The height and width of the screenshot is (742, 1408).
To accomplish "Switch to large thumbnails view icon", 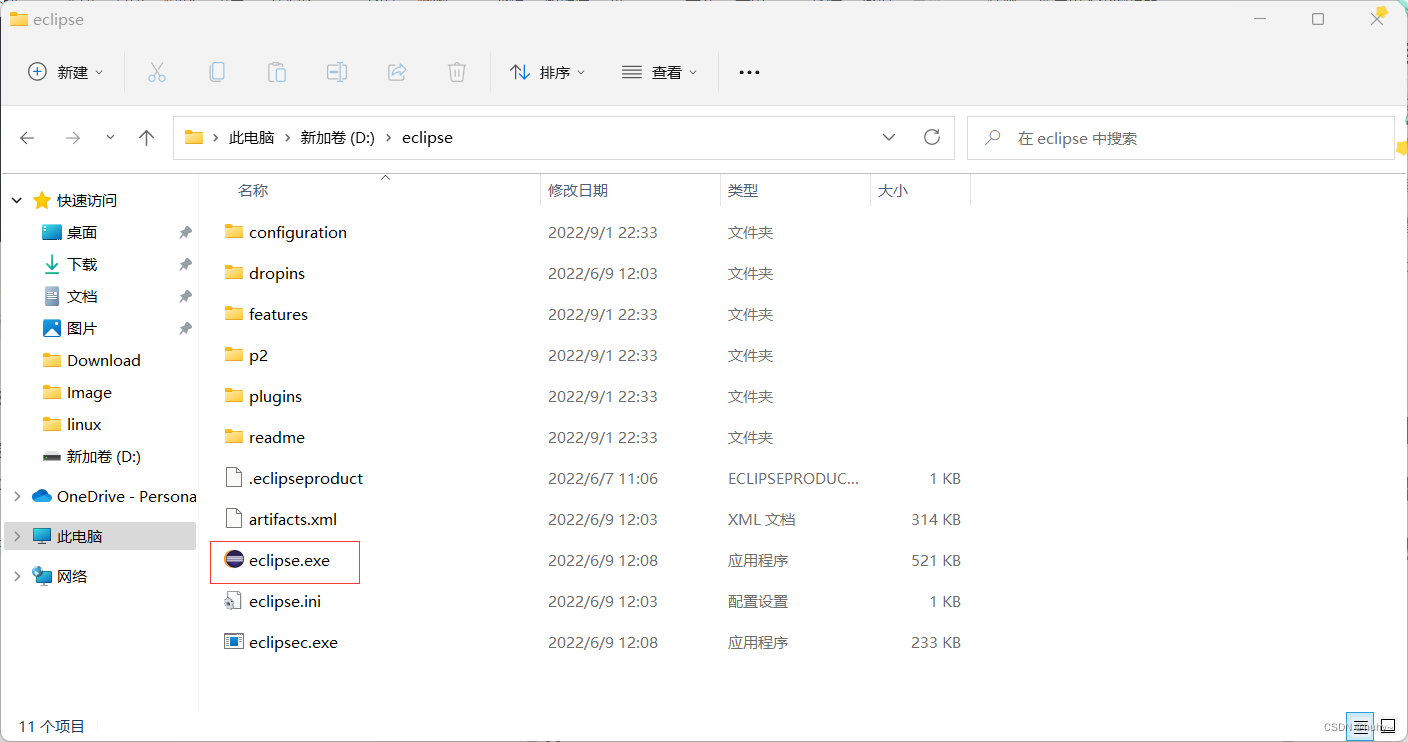I will point(1387,726).
